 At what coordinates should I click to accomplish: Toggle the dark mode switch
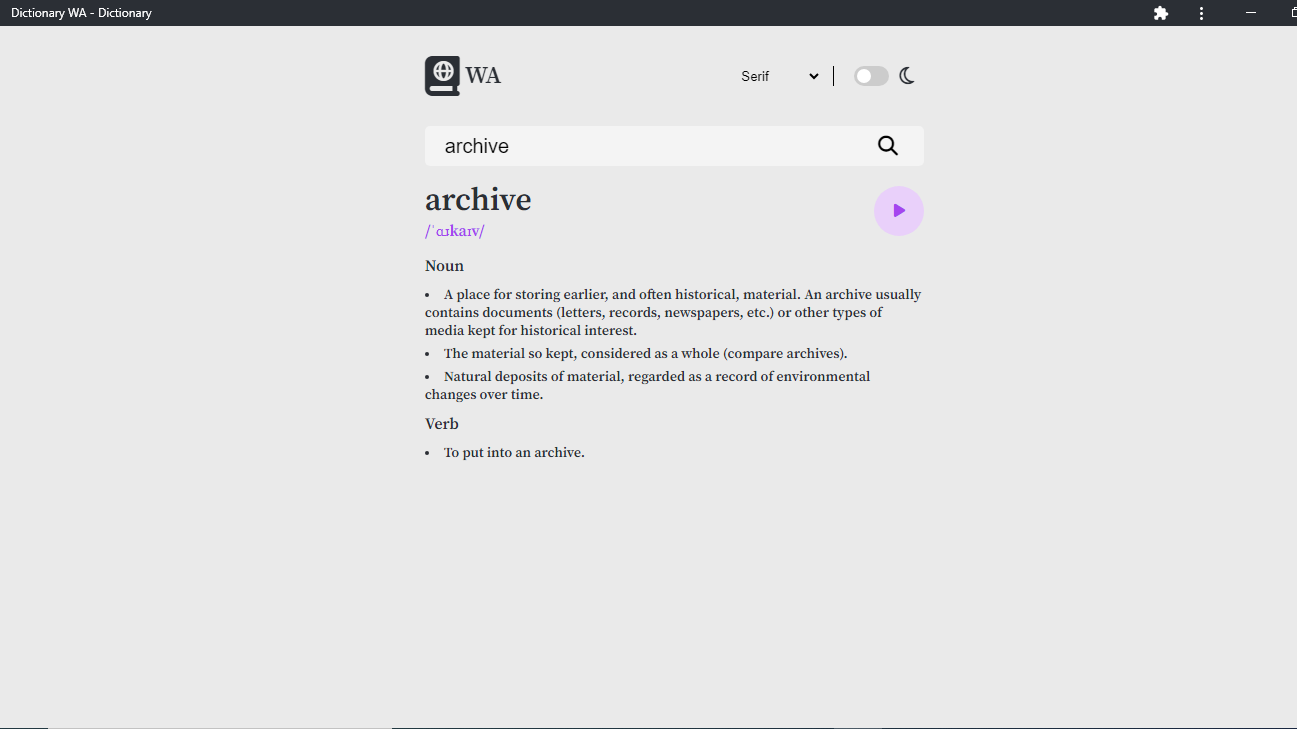(x=871, y=76)
